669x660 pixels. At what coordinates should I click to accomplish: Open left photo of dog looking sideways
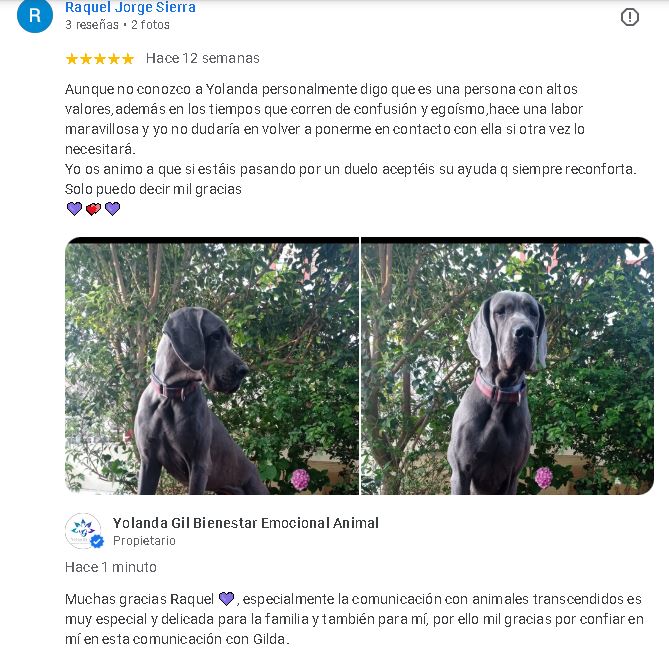pyautogui.click(x=212, y=366)
